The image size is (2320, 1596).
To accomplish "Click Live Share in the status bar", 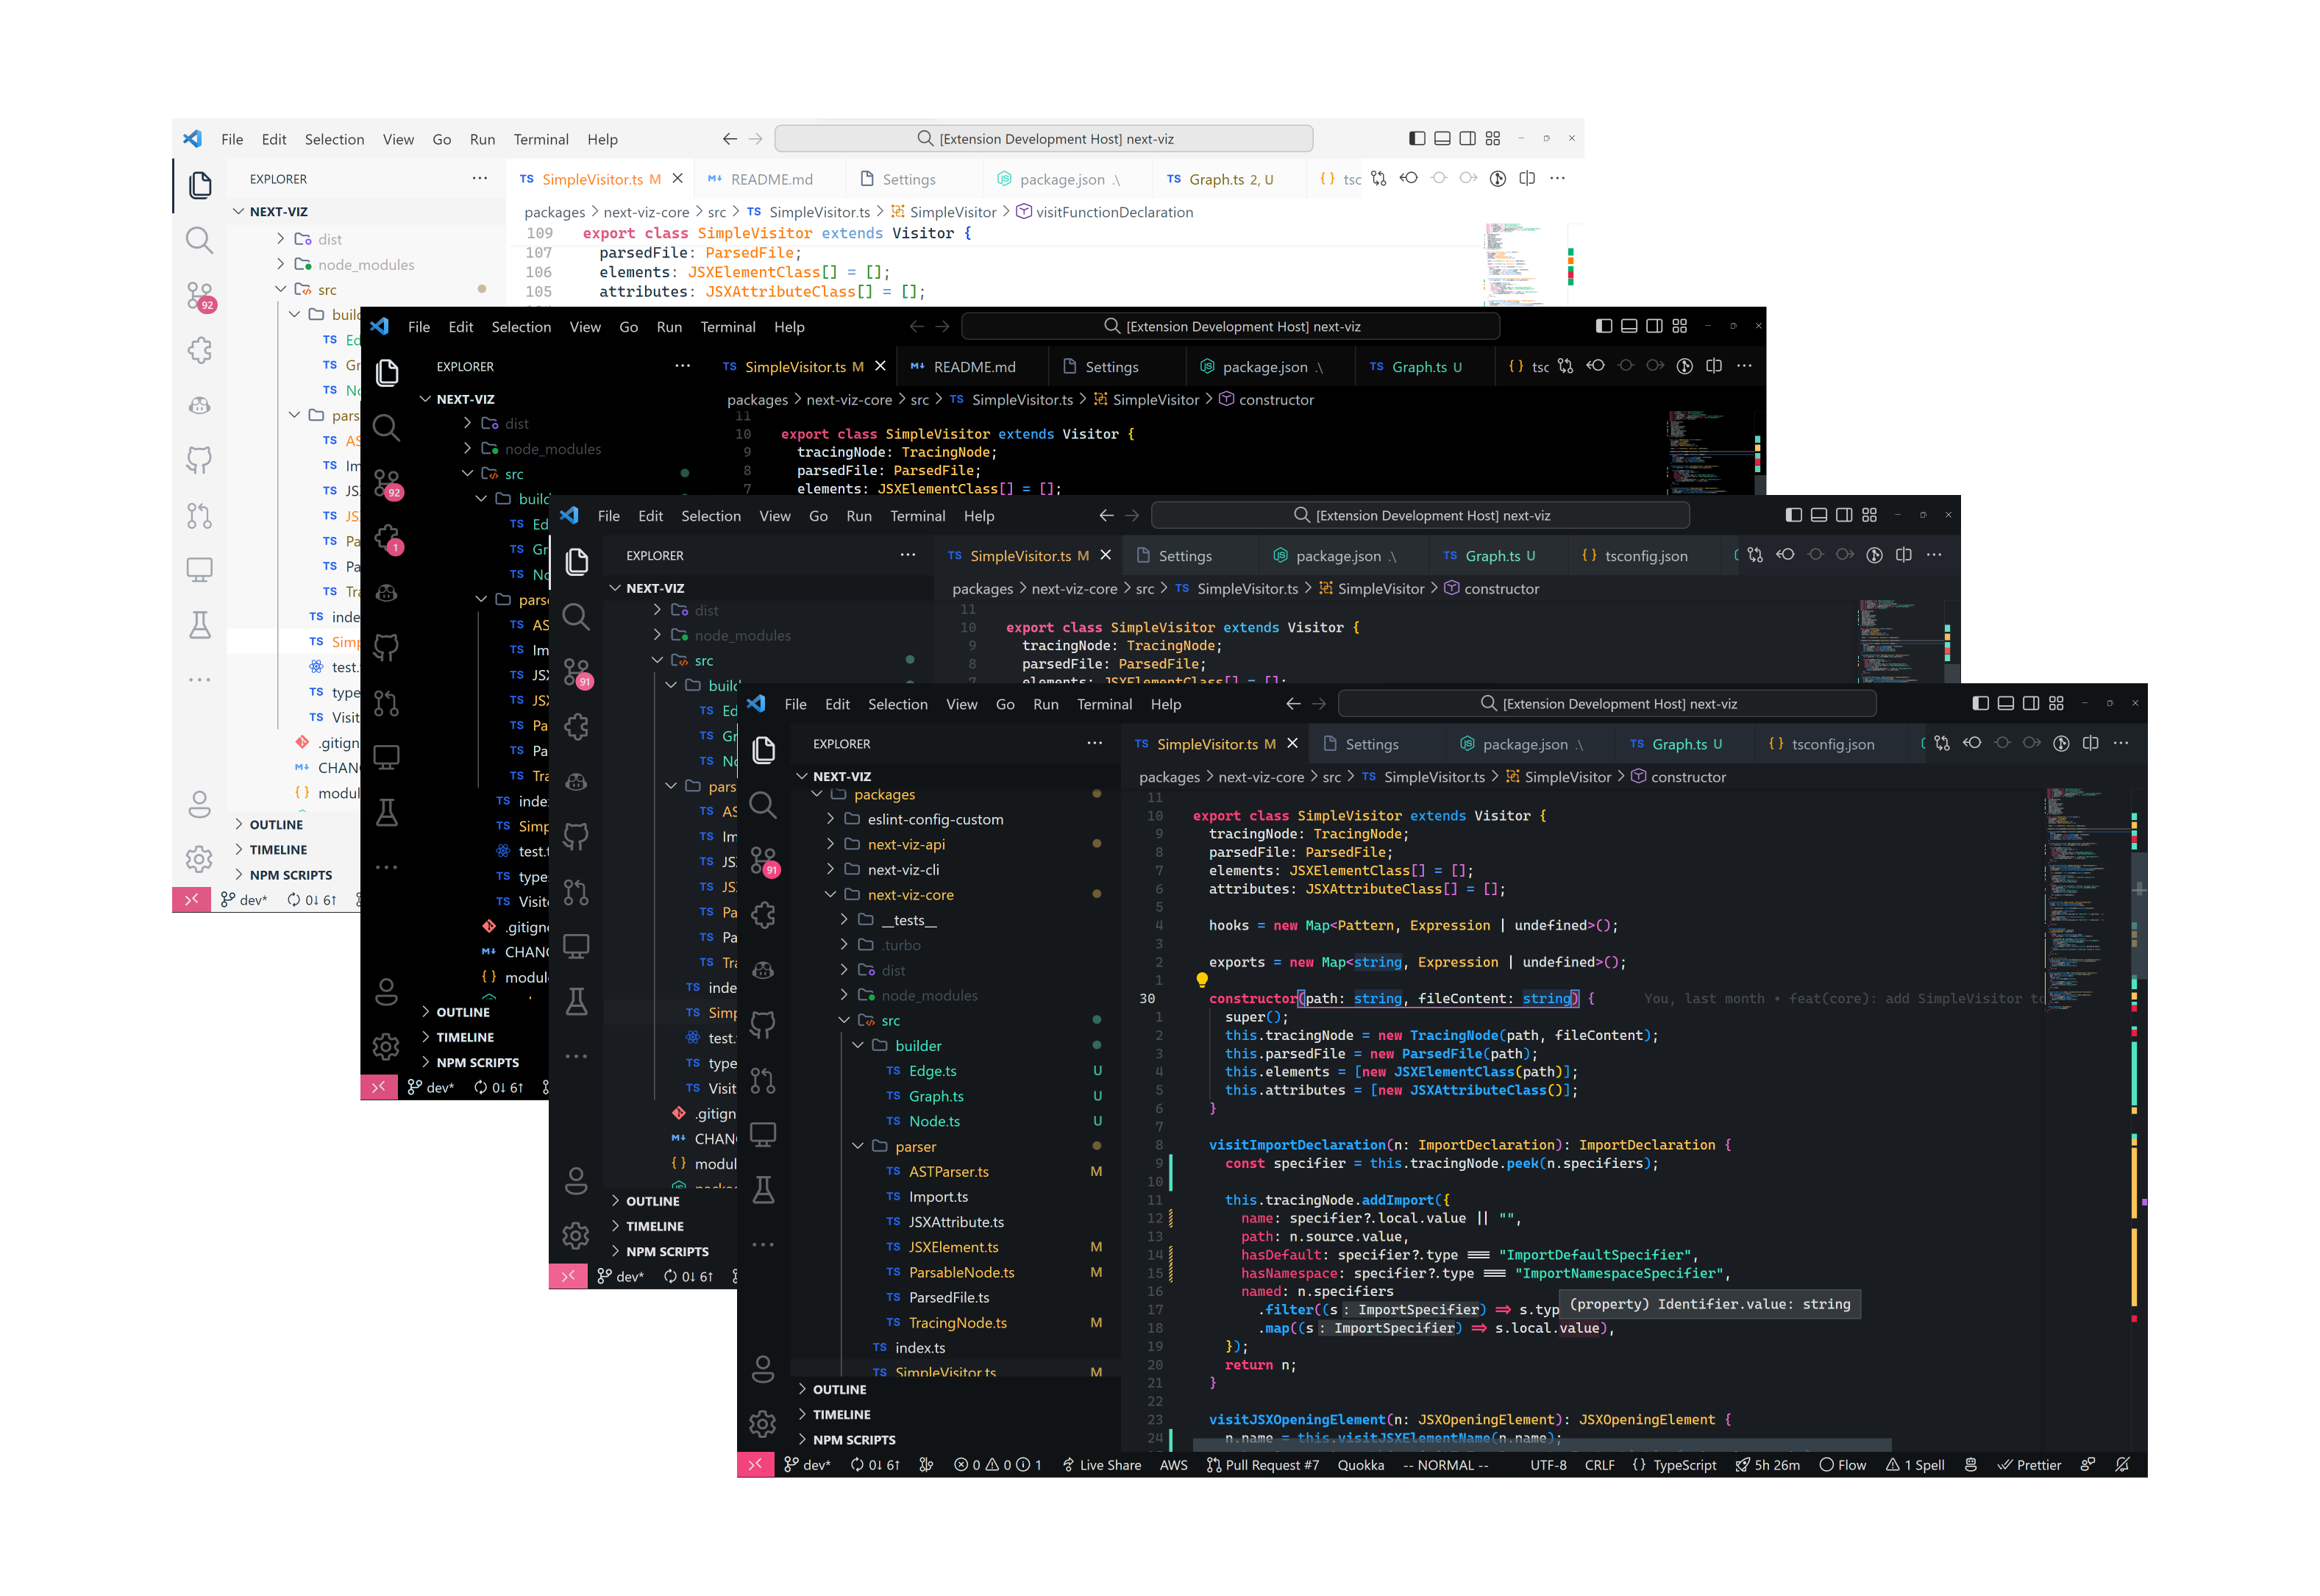I will point(1101,1465).
